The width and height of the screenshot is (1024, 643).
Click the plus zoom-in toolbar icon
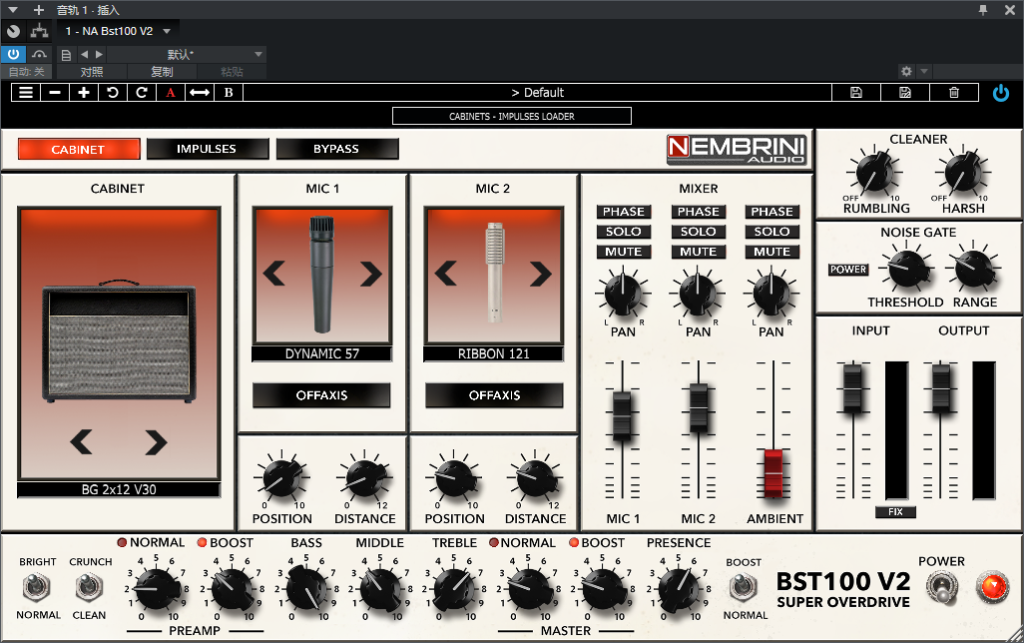pos(84,93)
